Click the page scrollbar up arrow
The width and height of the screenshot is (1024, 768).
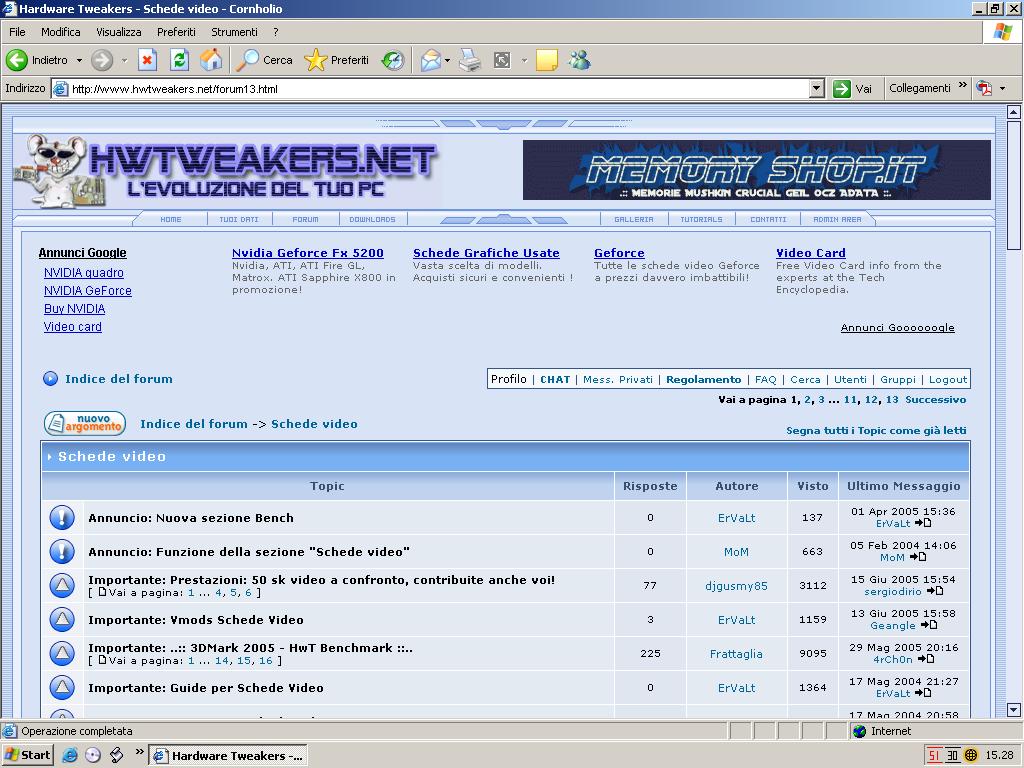pyautogui.click(x=1014, y=112)
